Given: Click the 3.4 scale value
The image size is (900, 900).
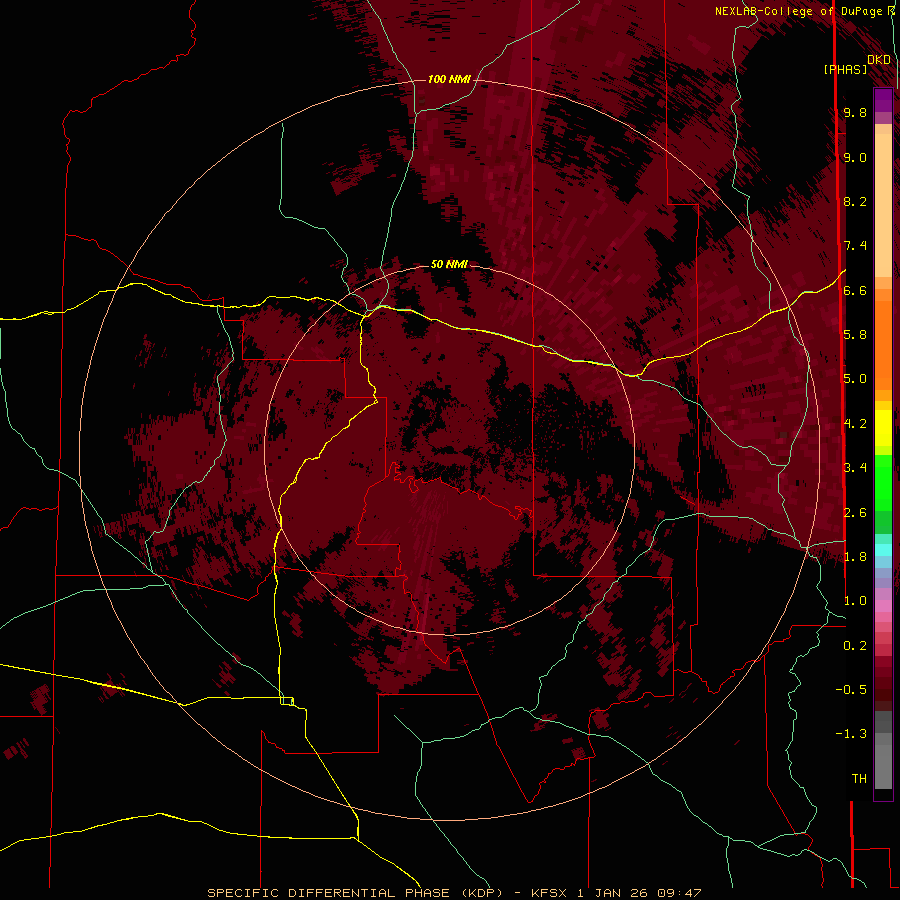Looking at the screenshot, I should tap(855, 468).
